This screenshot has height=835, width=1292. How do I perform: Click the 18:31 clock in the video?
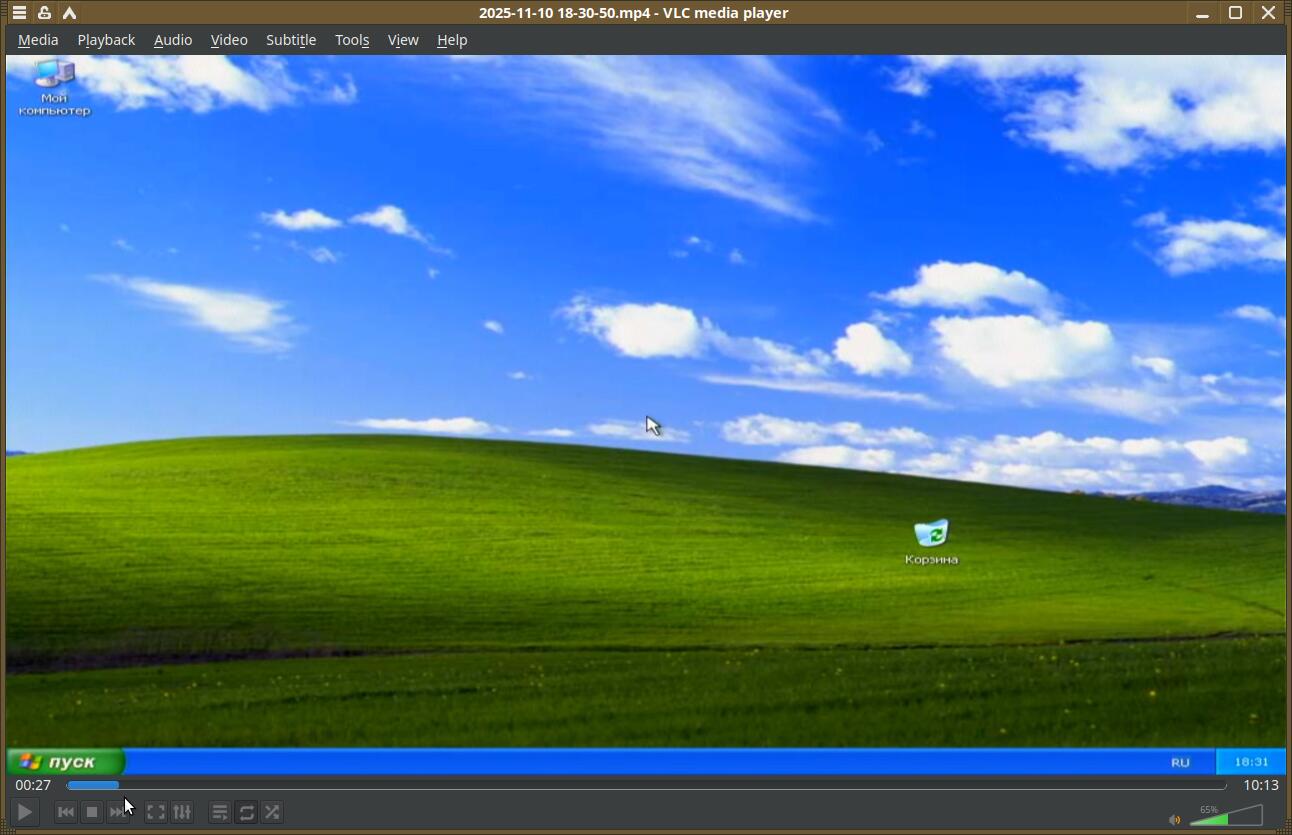(x=1251, y=762)
